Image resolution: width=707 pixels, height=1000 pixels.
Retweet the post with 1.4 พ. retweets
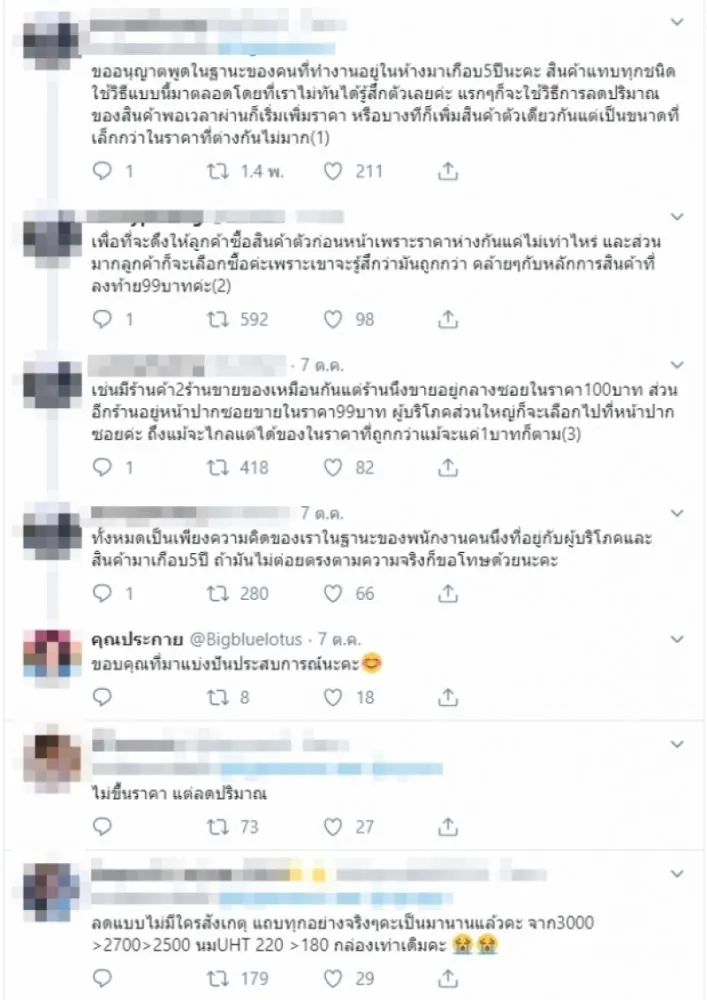[x=217, y=171]
